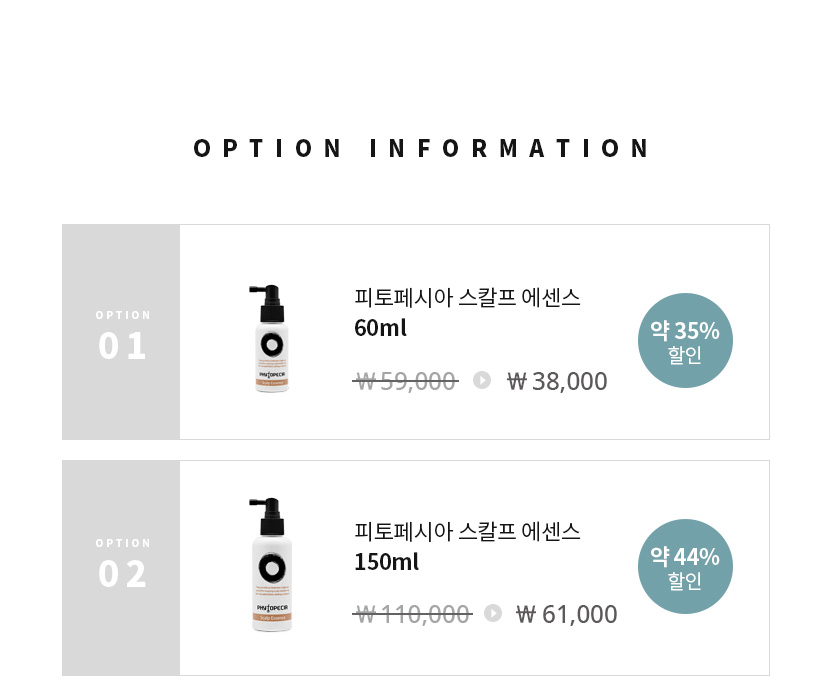Screen dimensions: 840x700
Task: Click the 150ml product title text
Action: point(467,546)
